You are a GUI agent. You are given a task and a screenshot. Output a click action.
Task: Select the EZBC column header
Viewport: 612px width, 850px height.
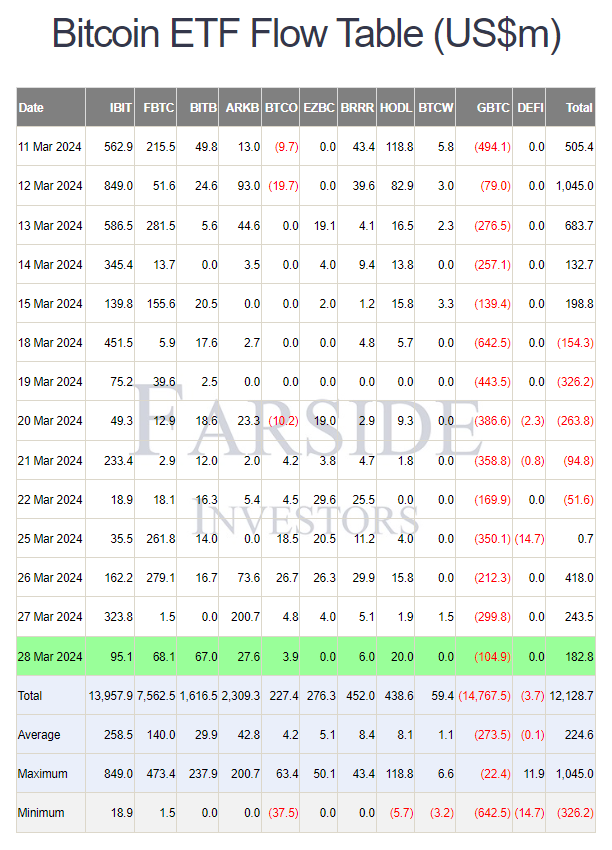pyautogui.click(x=319, y=107)
